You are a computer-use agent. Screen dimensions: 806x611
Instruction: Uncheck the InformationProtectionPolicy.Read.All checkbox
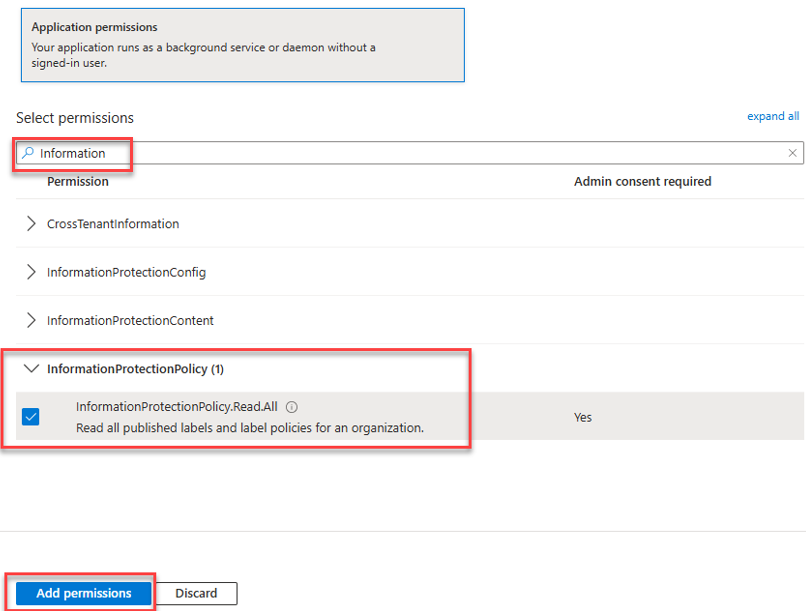coord(31,417)
